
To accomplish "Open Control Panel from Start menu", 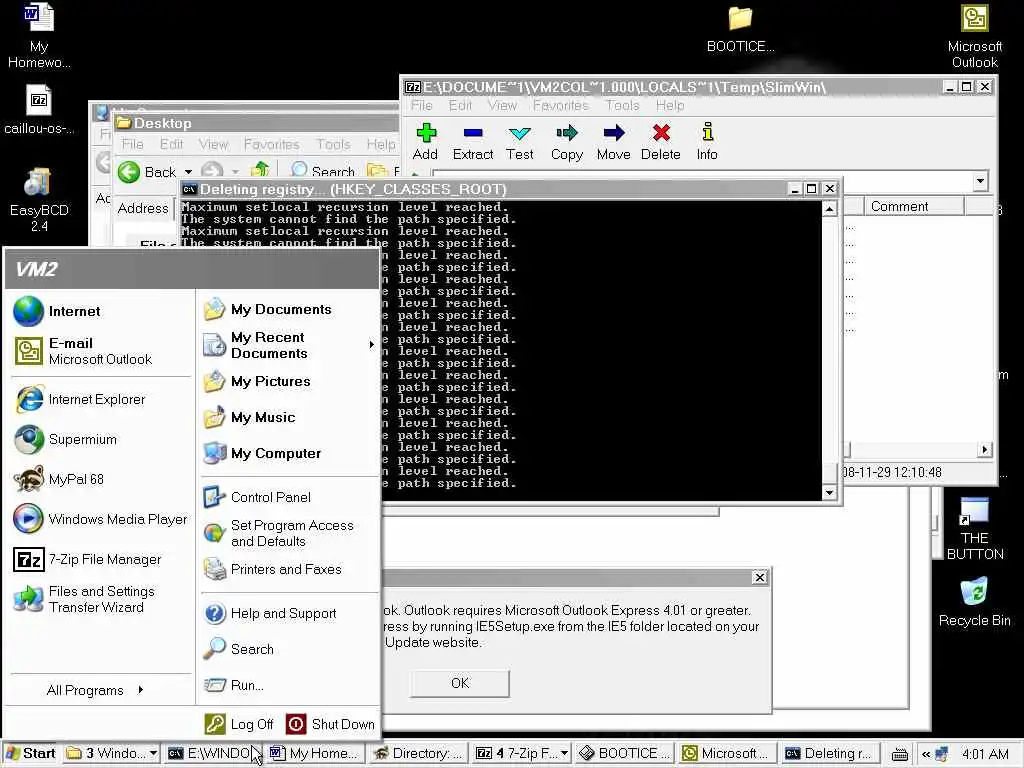I will coord(288,497).
